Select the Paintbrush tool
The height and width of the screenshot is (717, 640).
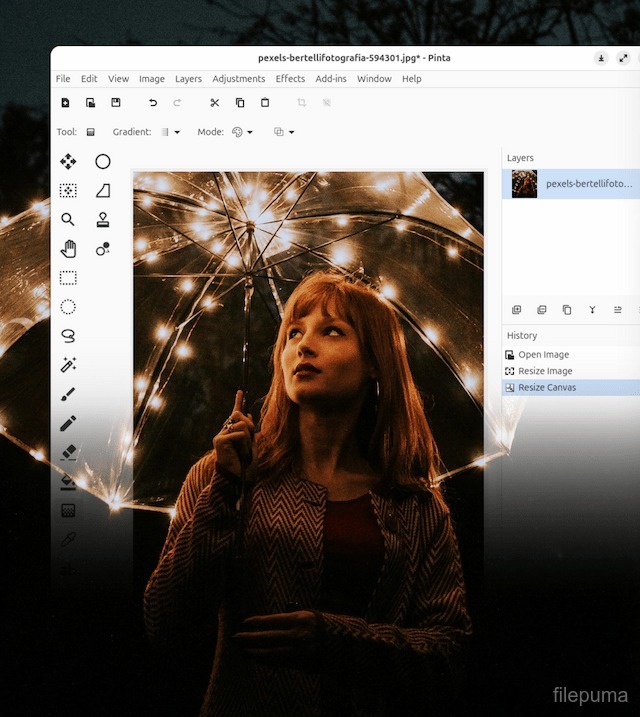click(68, 394)
